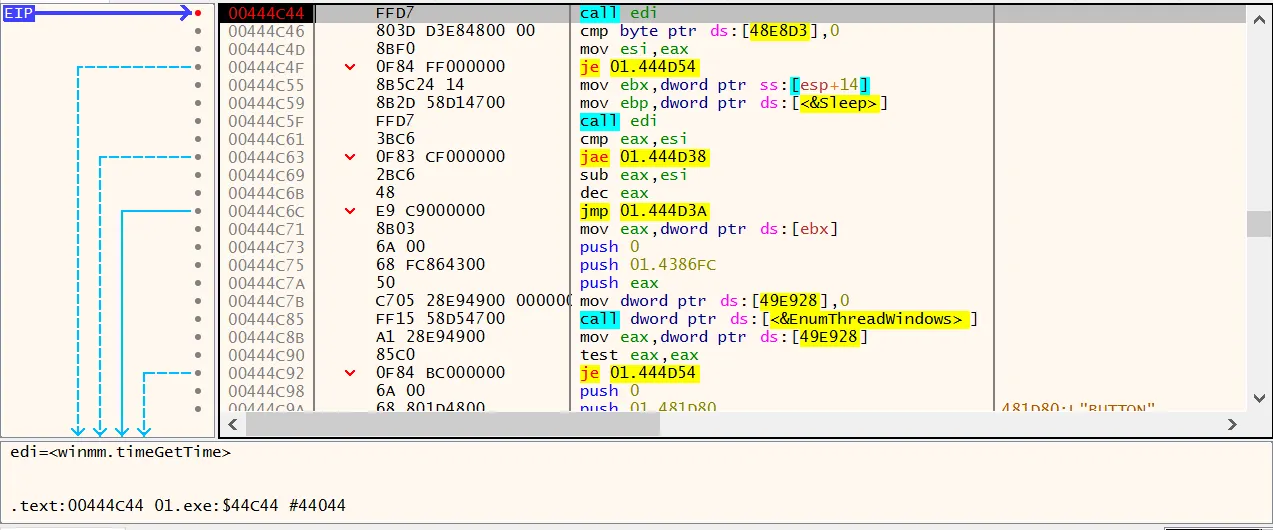Screen dimensions: 1273x530
Task: Toggle breakpoint dot next to 00444C59
Action: click(x=198, y=103)
